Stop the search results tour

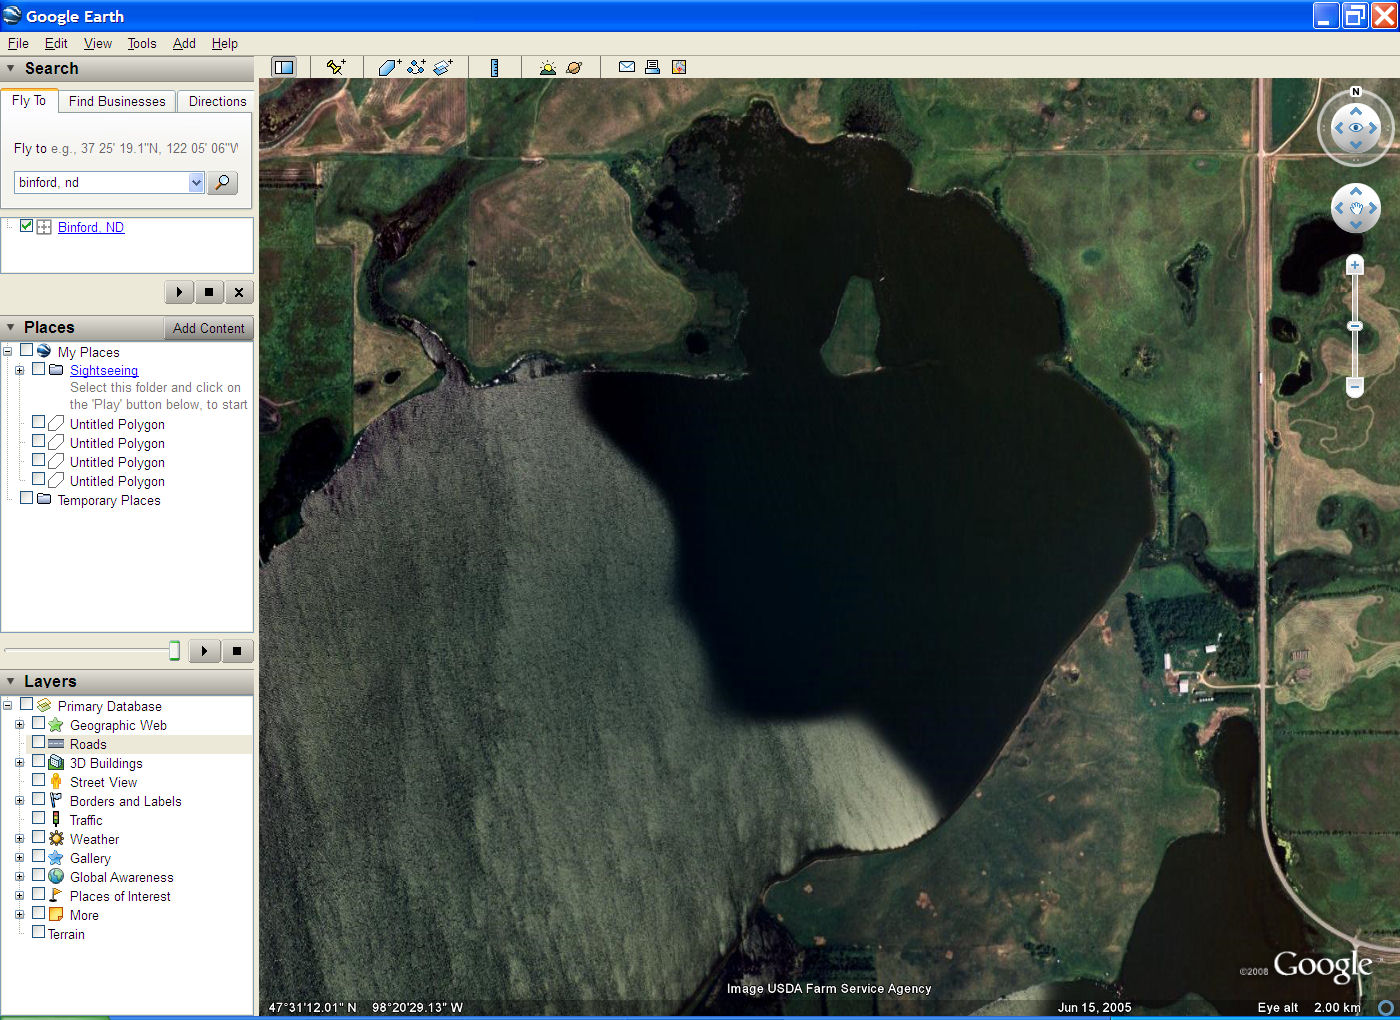point(208,292)
